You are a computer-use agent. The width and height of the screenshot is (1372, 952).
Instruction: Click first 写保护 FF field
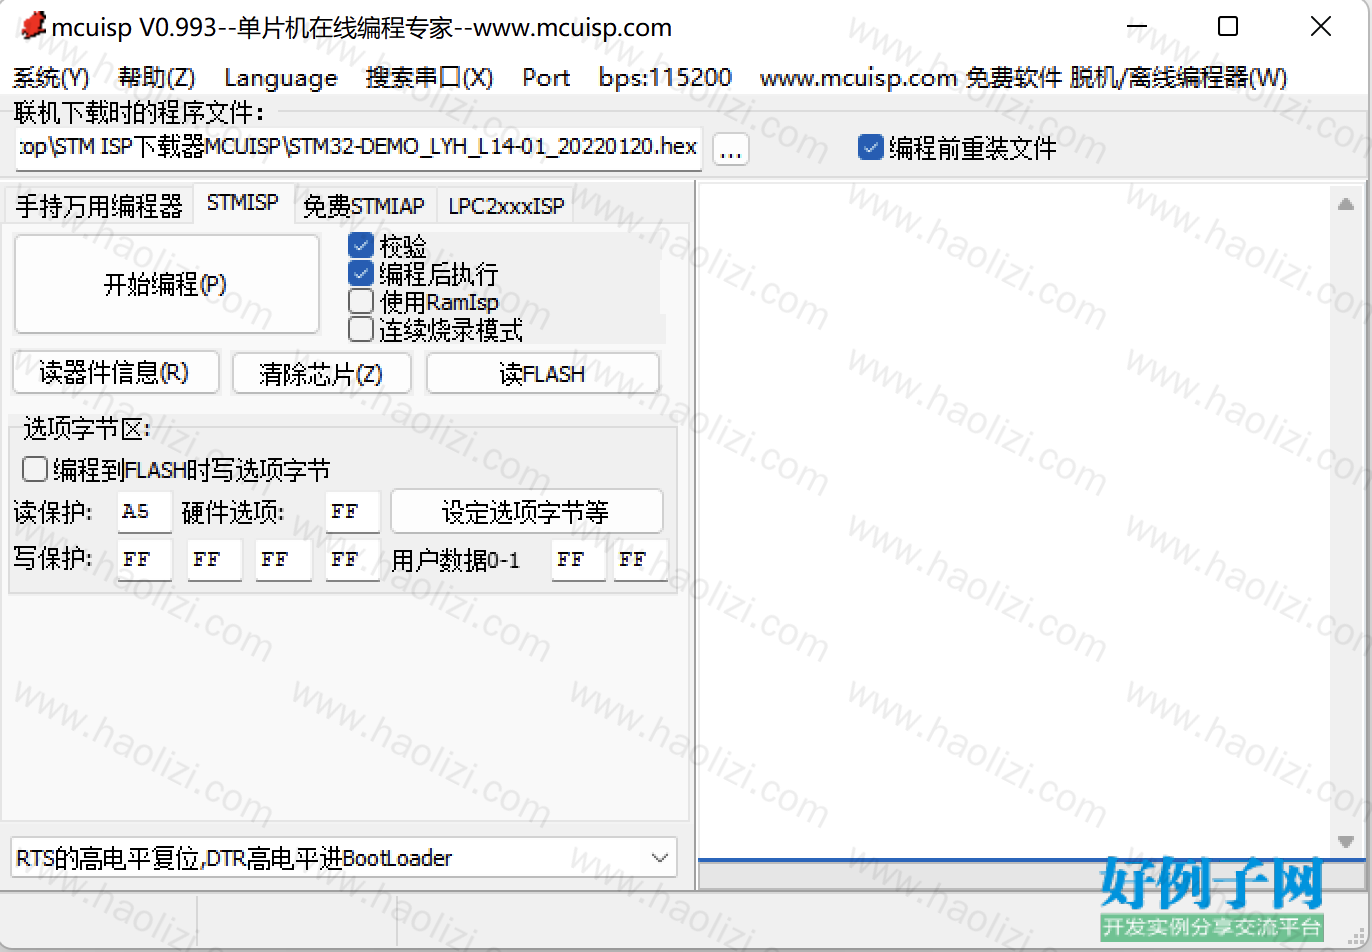(x=144, y=560)
